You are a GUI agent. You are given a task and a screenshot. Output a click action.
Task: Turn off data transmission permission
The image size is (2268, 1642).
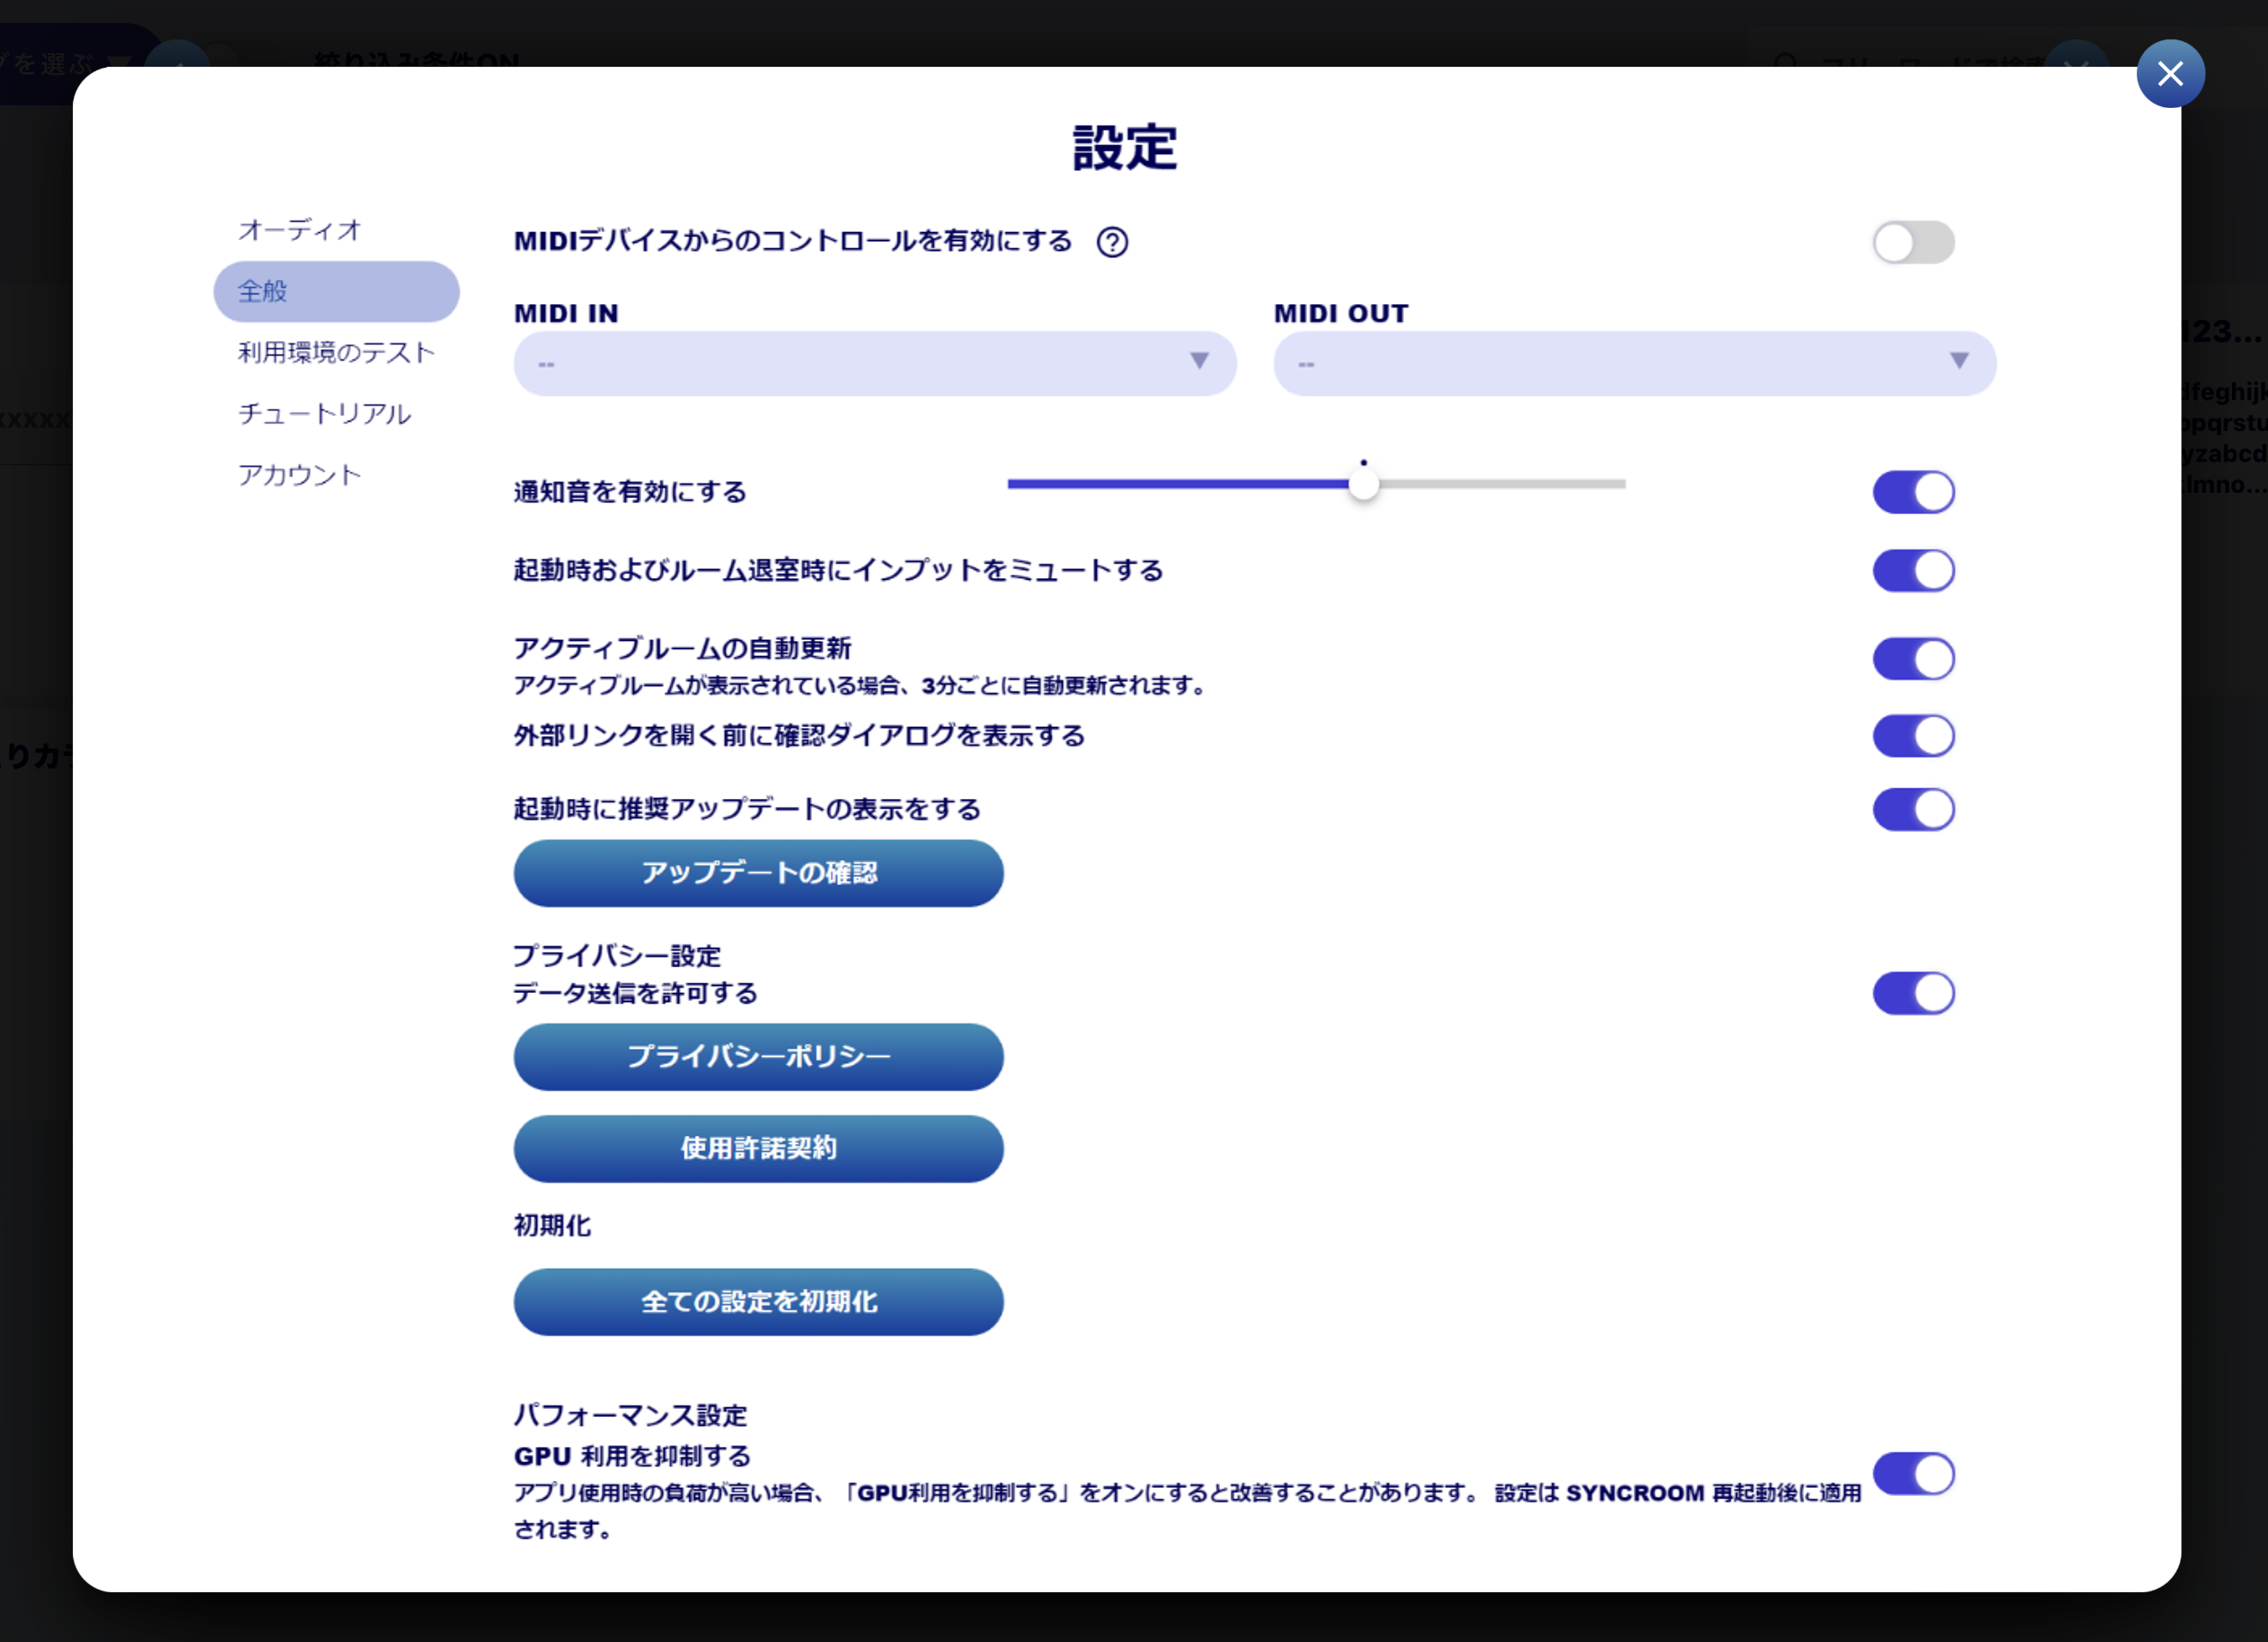(x=1913, y=993)
